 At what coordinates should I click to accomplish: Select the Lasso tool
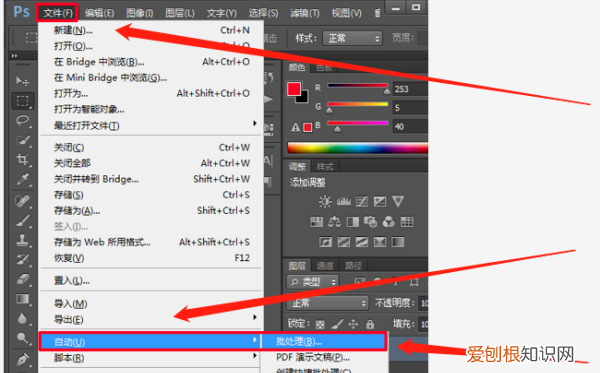(x=23, y=121)
